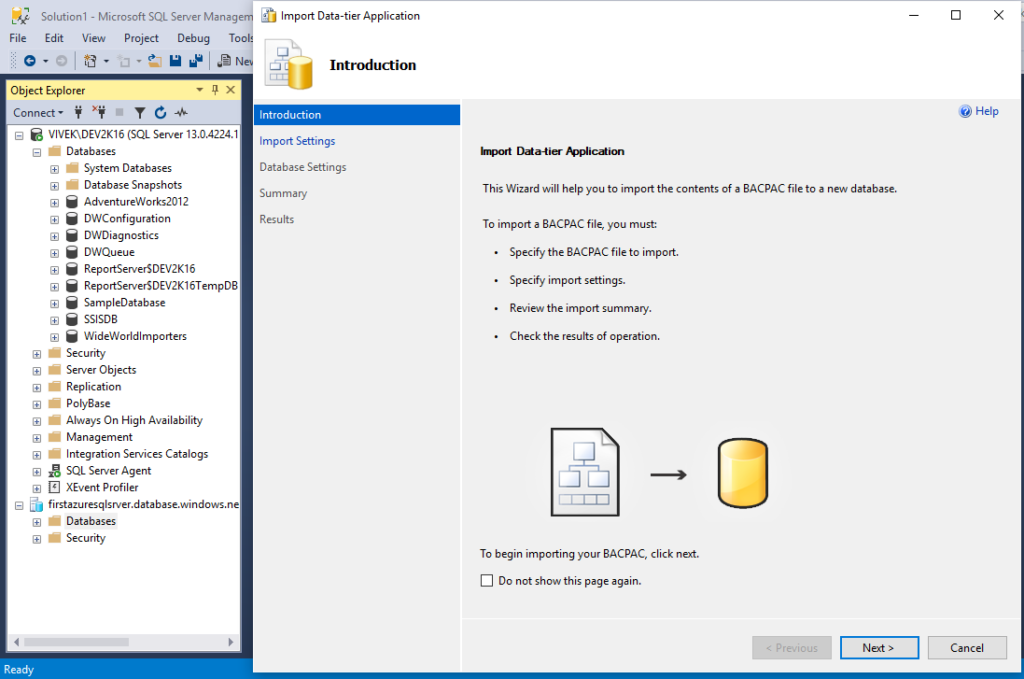Click the Navigate Backward toolbar icon
1024x679 pixels.
pyautogui.click(x=30, y=60)
